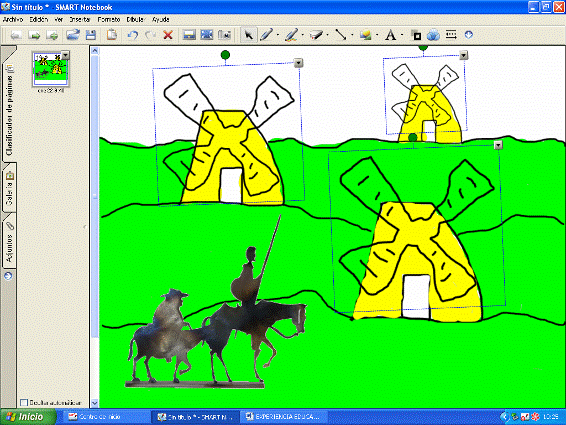
Task: Switch to the Adjuntos side tab
Action: coord(9,241)
